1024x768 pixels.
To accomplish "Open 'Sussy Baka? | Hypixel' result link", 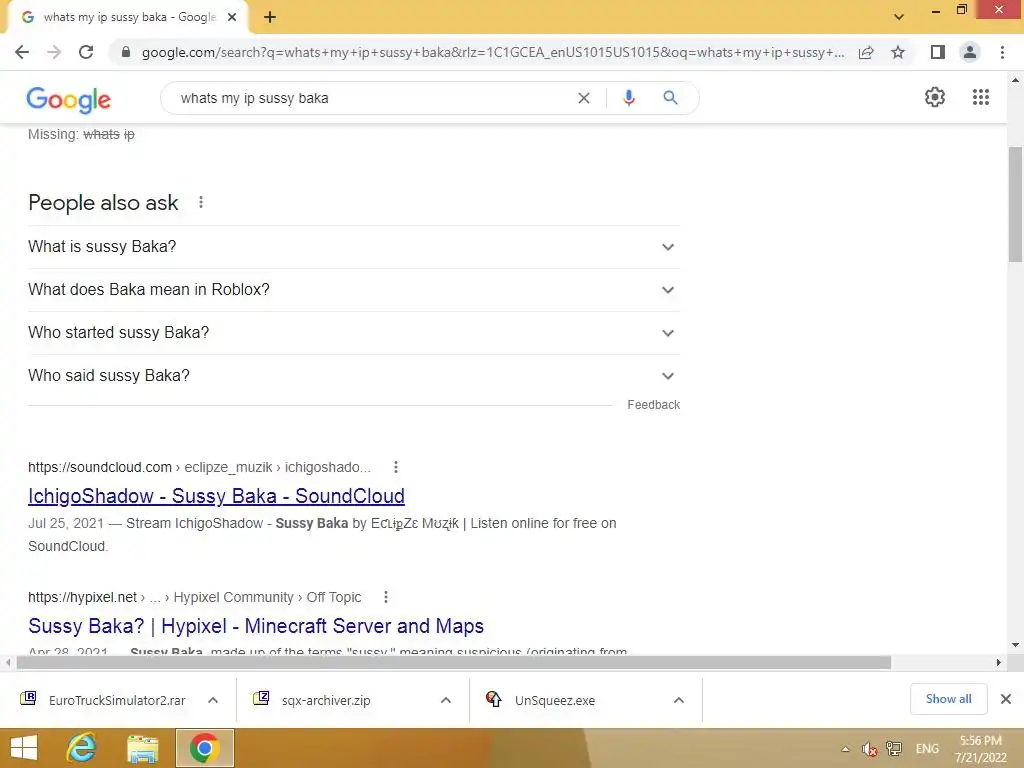I will (256, 626).
